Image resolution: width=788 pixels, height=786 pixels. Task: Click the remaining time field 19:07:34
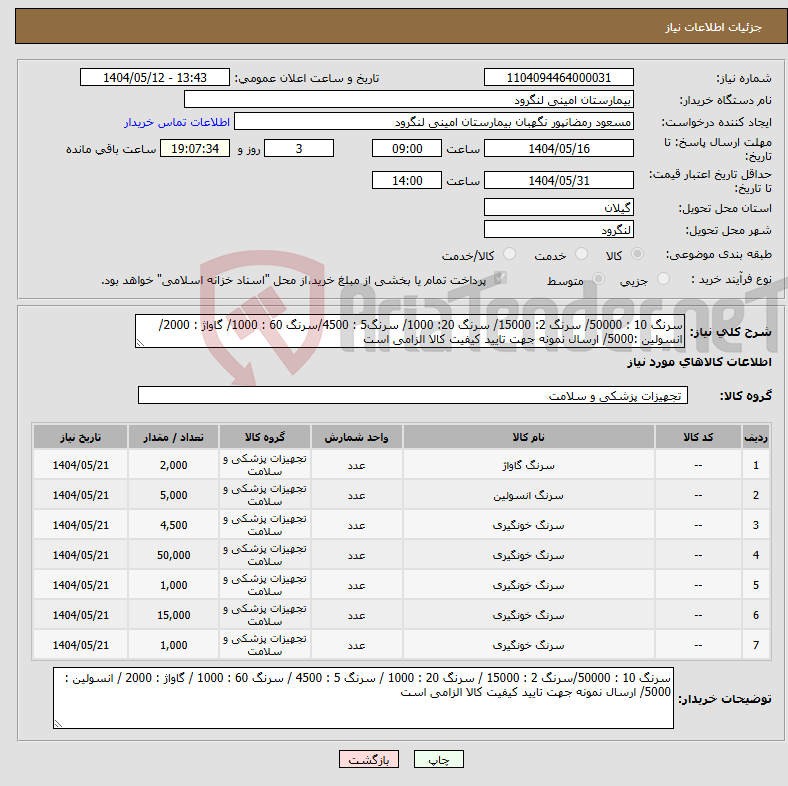tap(195, 148)
